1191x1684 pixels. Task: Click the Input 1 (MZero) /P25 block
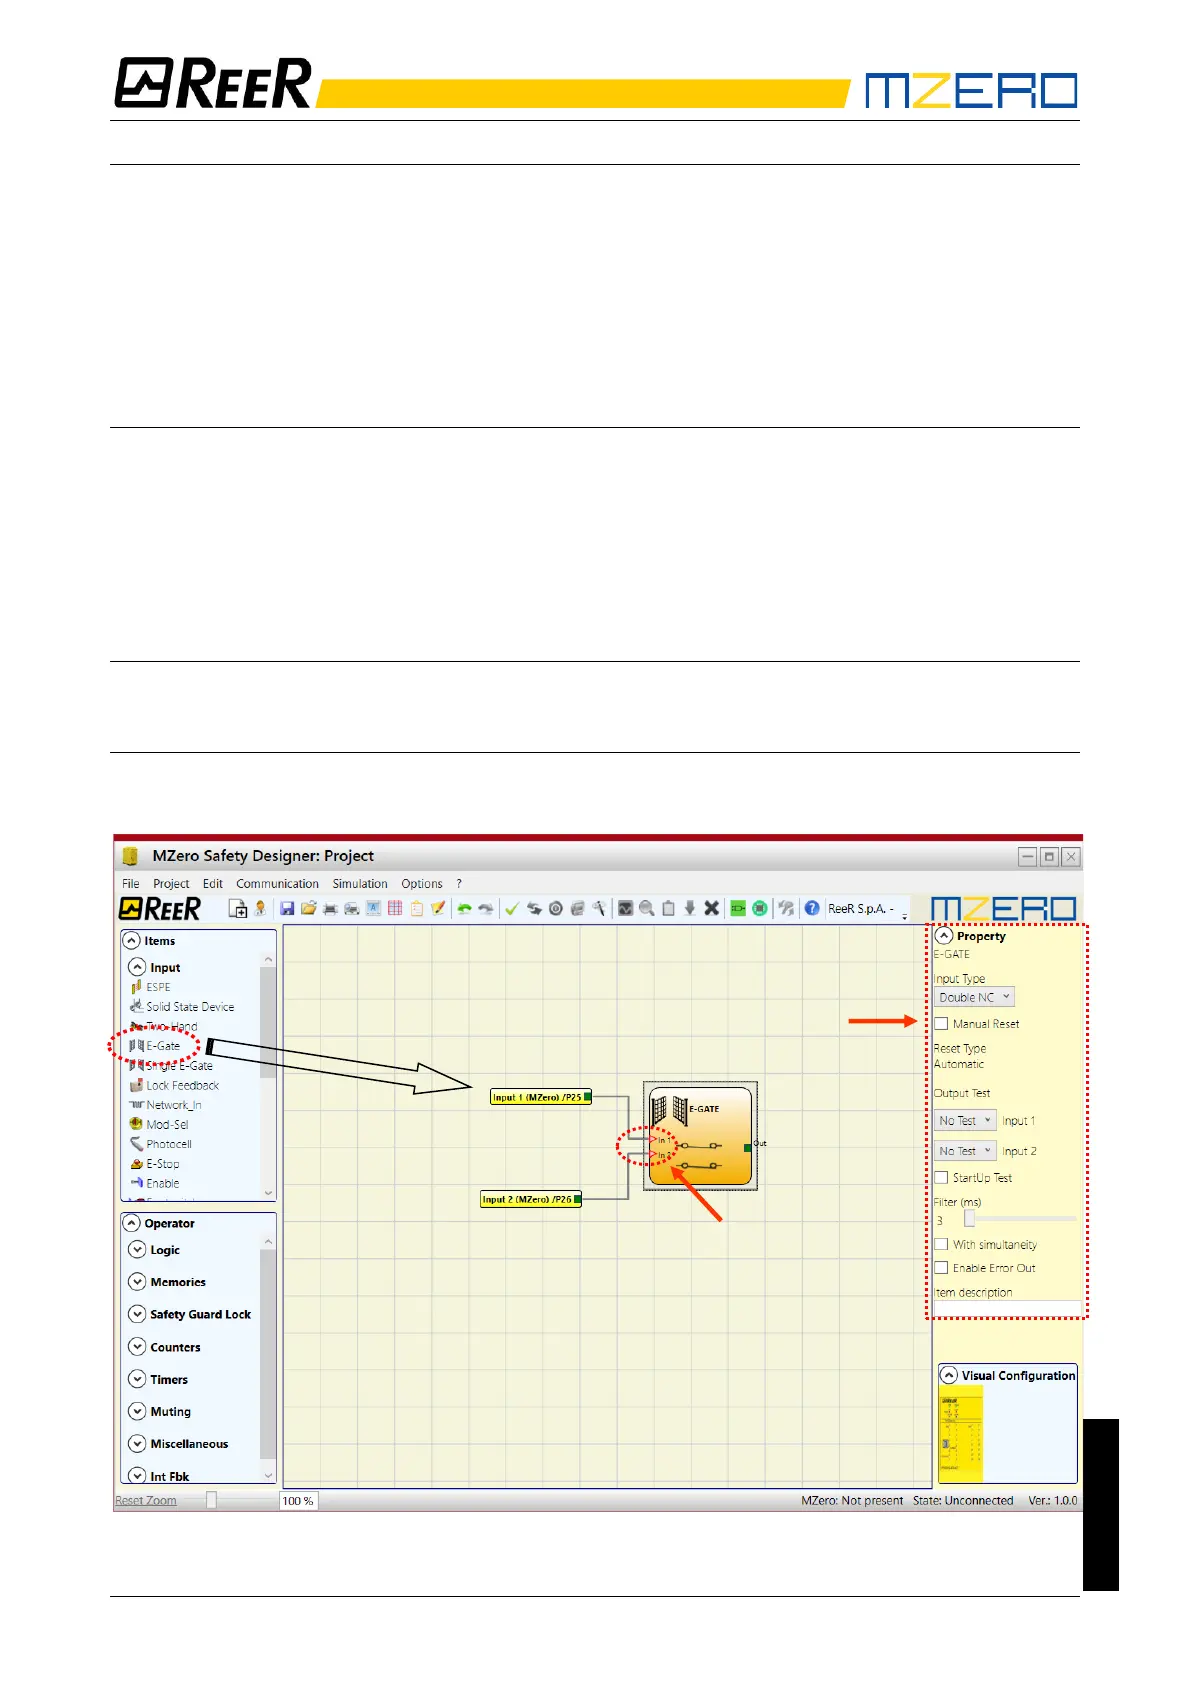[x=541, y=1097]
